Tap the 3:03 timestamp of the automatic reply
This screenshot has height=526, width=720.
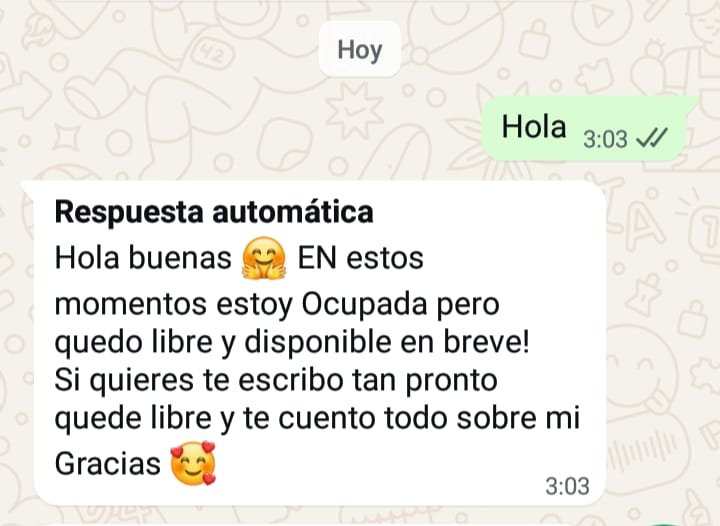(568, 486)
